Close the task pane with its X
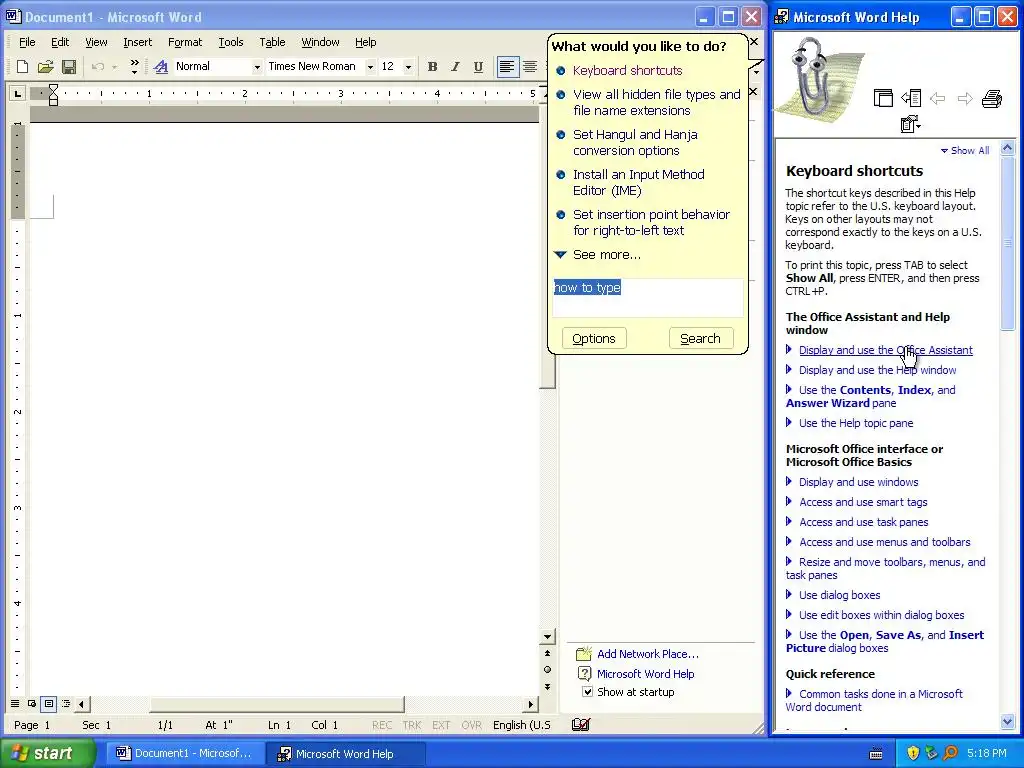Screen dimensions: 1024x768 pos(753,91)
